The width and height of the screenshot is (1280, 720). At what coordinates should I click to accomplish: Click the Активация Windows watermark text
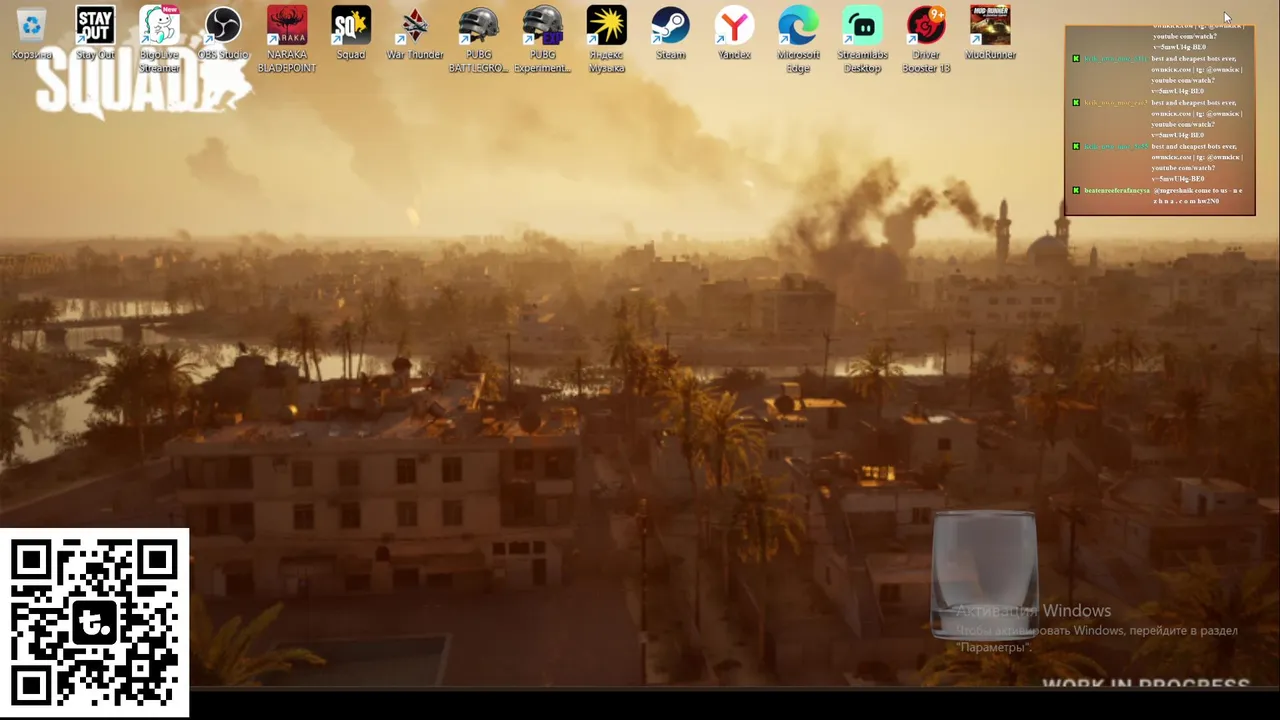point(1033,611)
